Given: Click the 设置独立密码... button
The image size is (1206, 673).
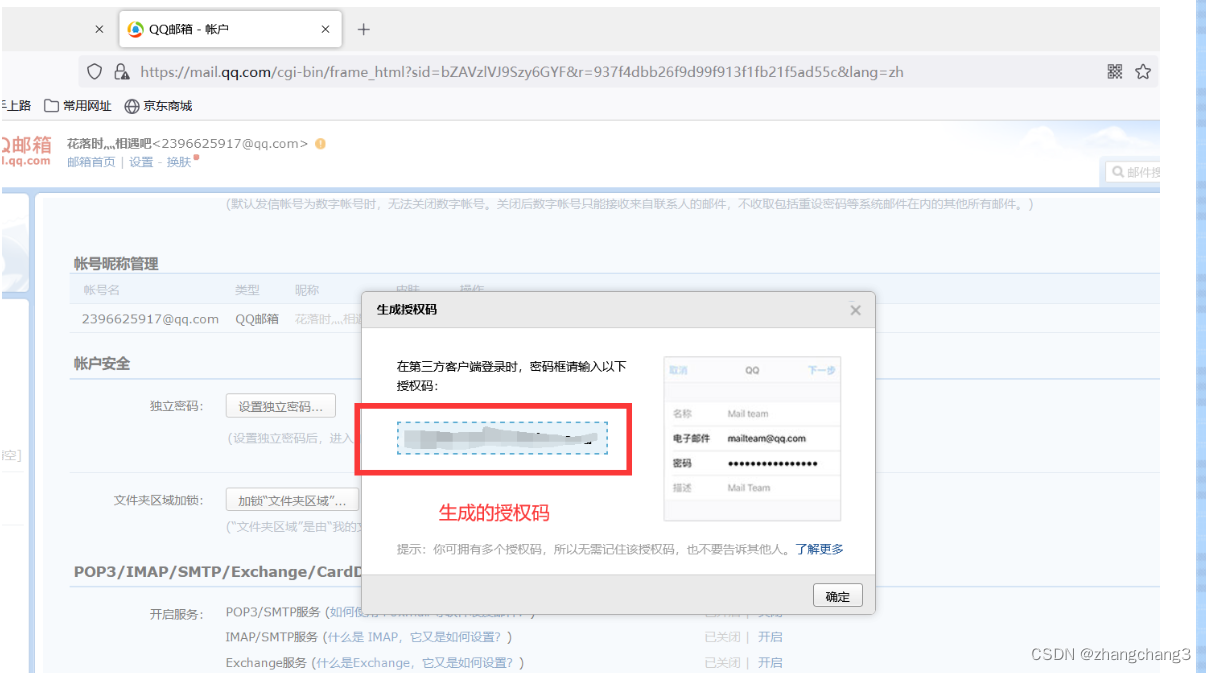Looking at the screenshot, I should [x=281, y=407].
